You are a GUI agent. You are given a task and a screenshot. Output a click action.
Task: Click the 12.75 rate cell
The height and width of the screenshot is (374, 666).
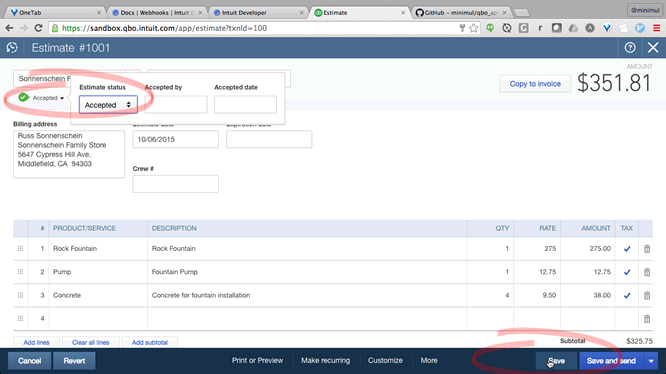537,272
